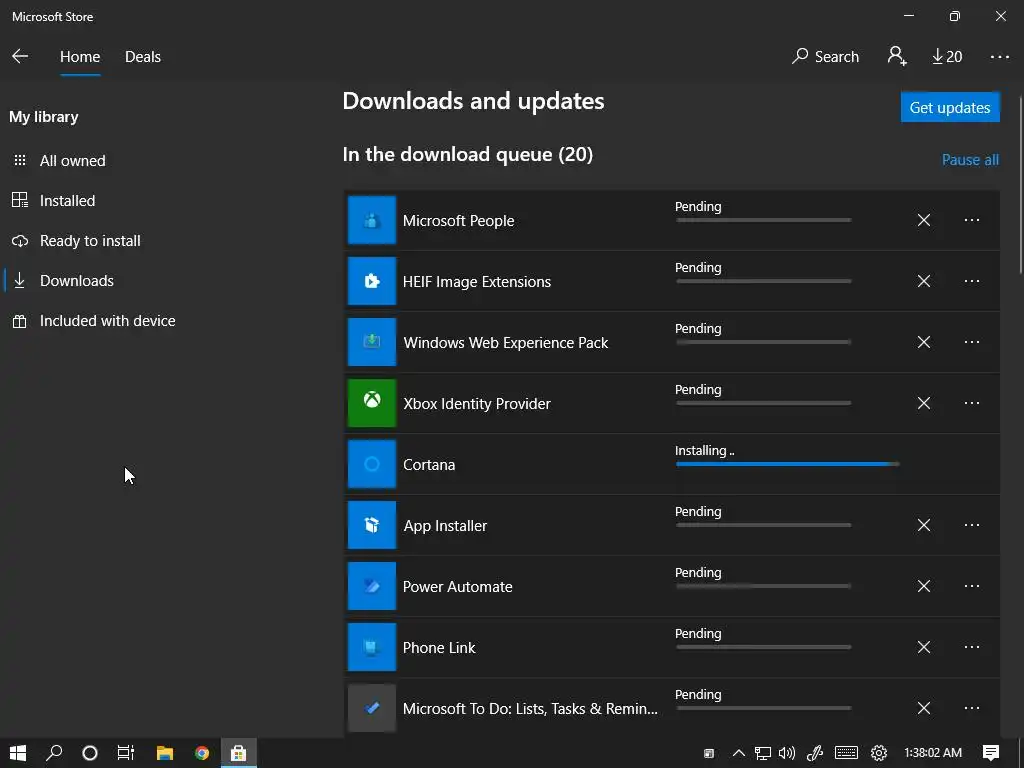Screen dimensions: 1024x768
Task: Click the Windows Web Experience Pack name
Action: (505, 343)
